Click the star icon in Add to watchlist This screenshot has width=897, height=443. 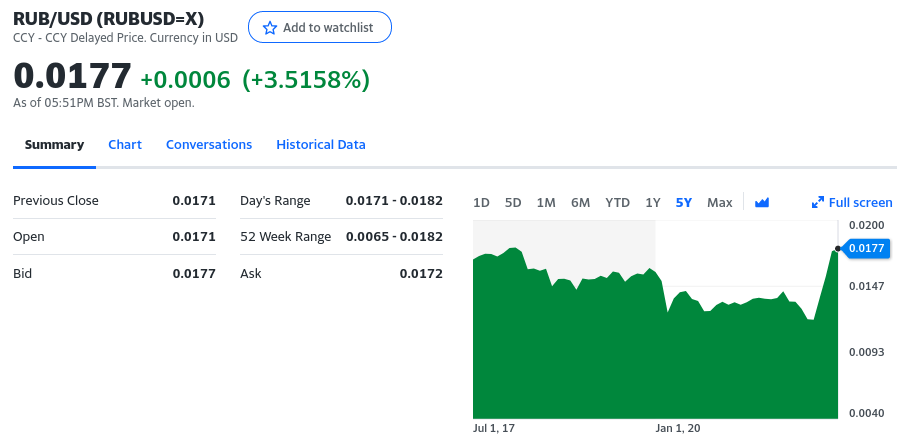pos(269,27)
